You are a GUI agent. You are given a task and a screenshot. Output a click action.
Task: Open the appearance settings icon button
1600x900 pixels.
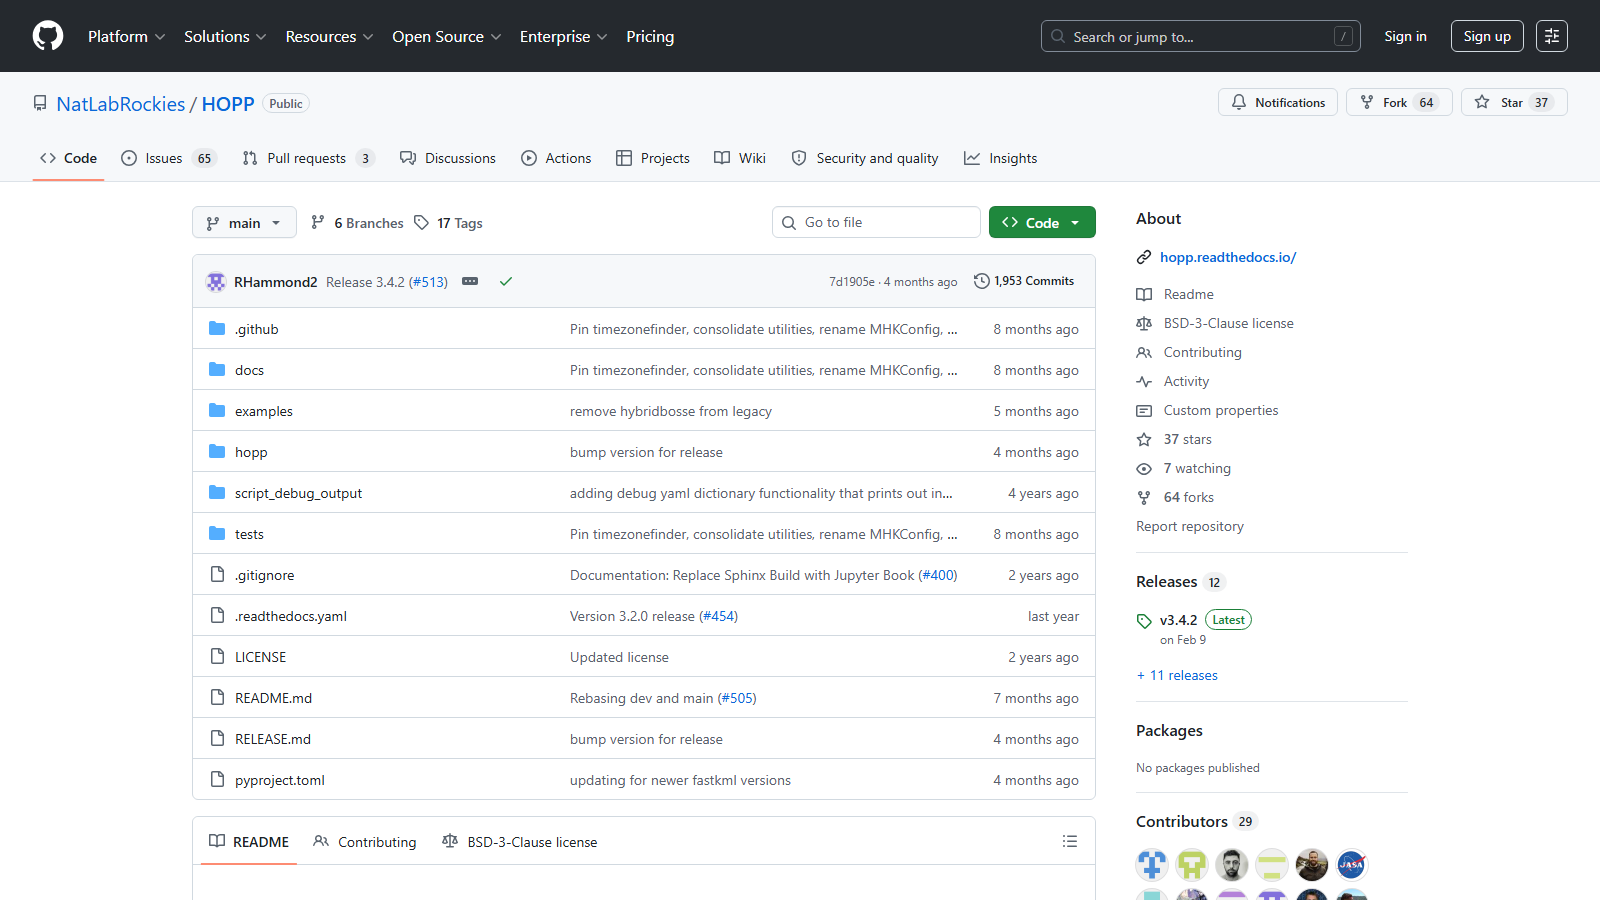coord(1552,36)
